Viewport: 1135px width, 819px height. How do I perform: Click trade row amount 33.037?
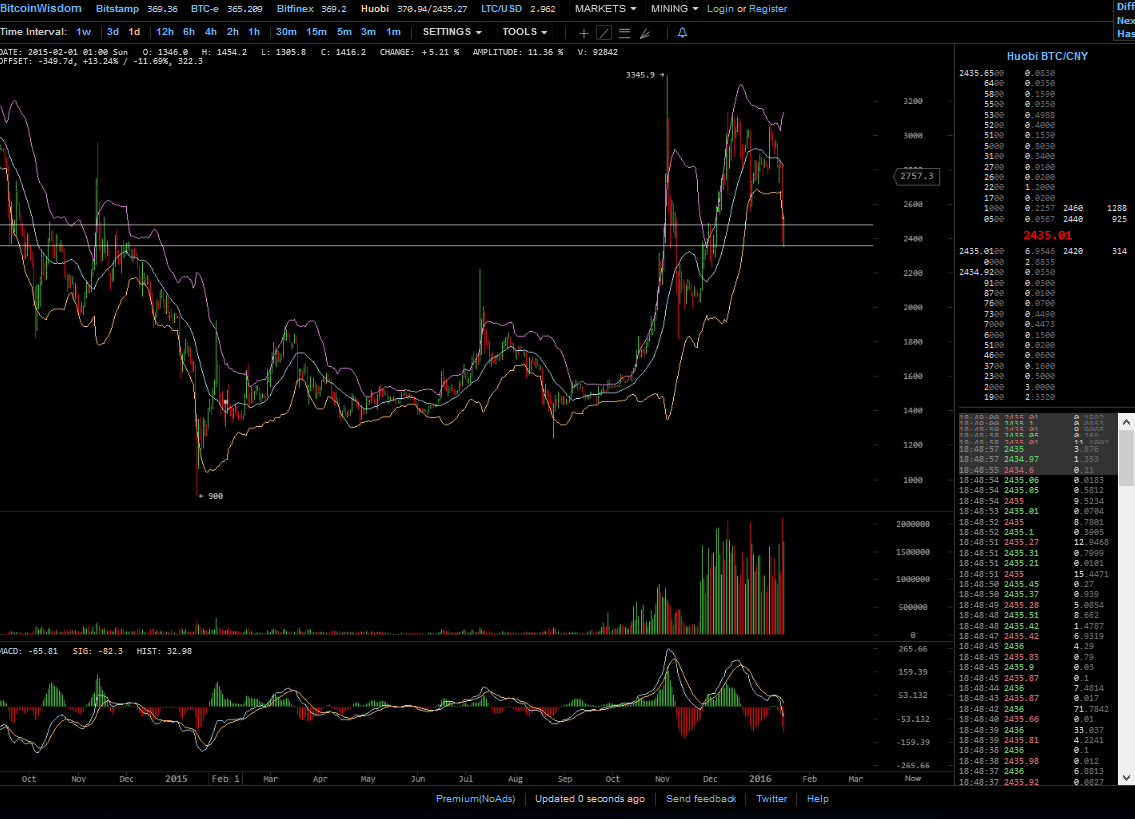[1088, 730]
